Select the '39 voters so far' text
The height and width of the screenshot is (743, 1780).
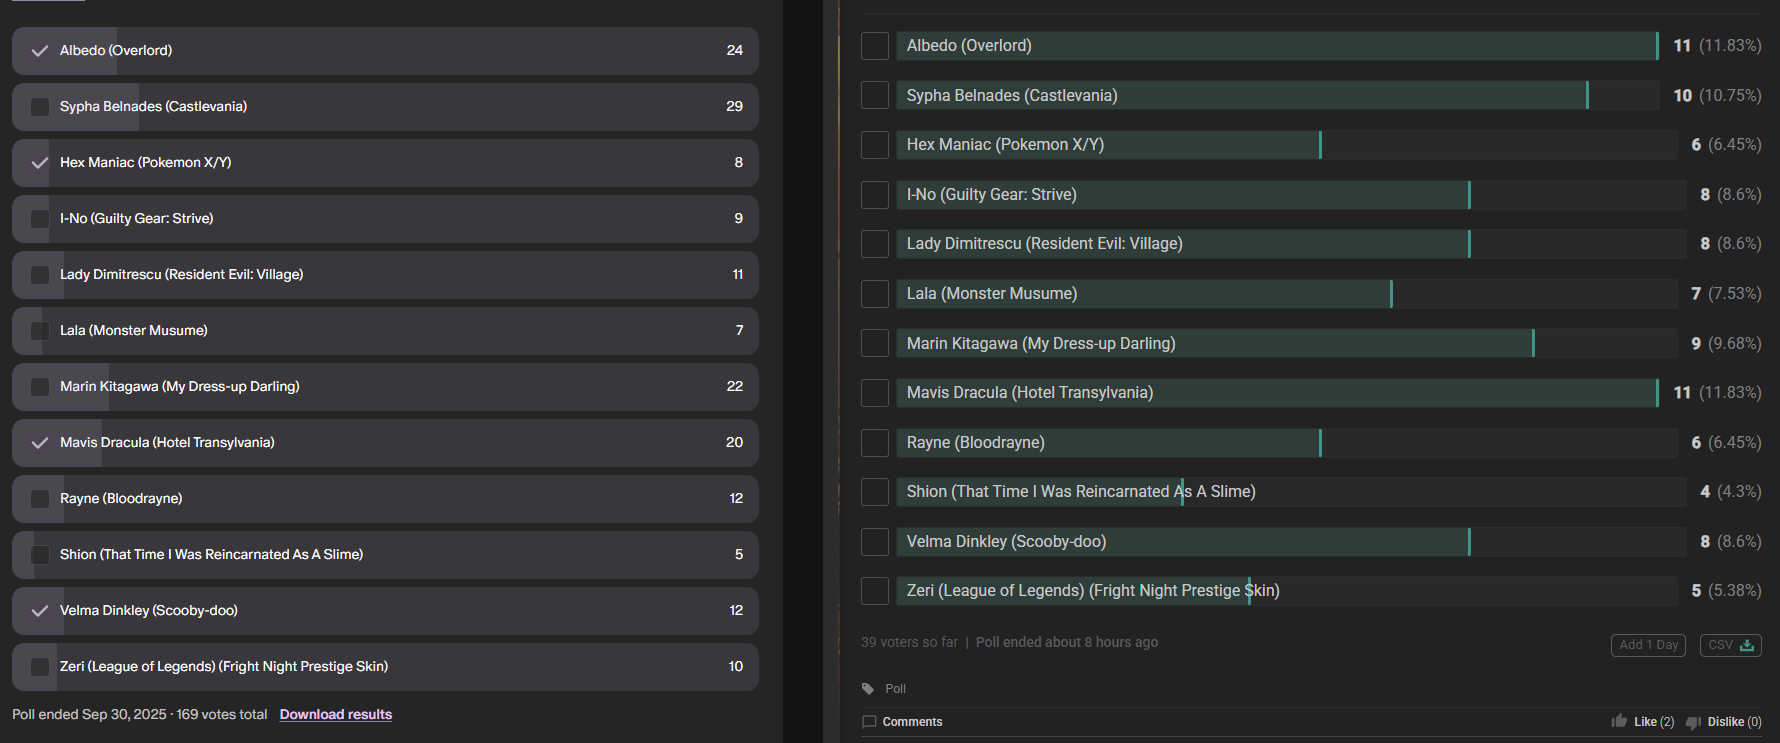909,642
